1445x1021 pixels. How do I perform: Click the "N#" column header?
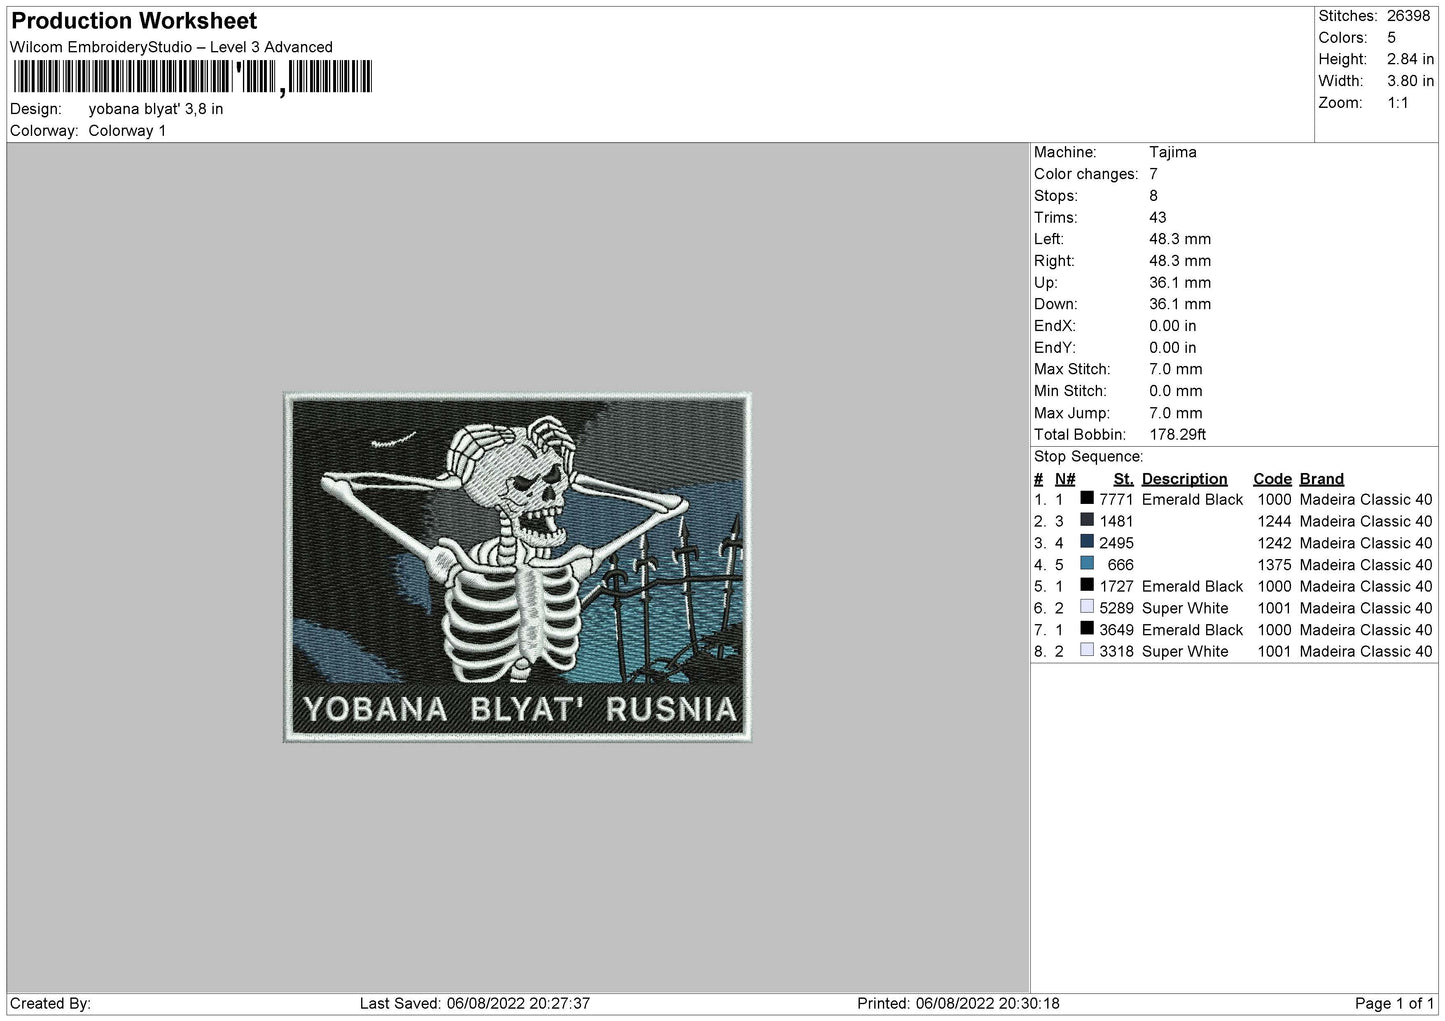pos(1065,479)
